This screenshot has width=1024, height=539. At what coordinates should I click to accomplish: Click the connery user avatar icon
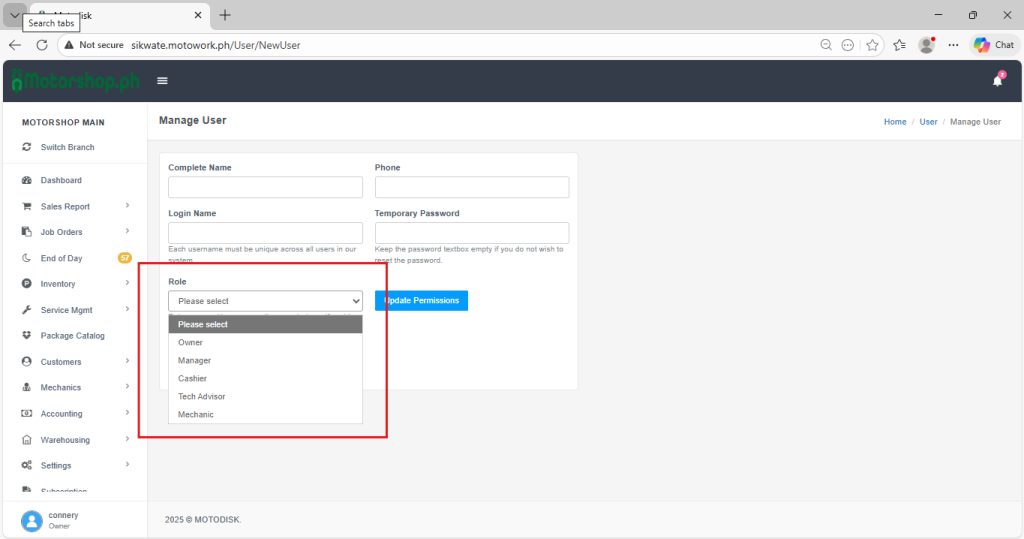[32, 520]
